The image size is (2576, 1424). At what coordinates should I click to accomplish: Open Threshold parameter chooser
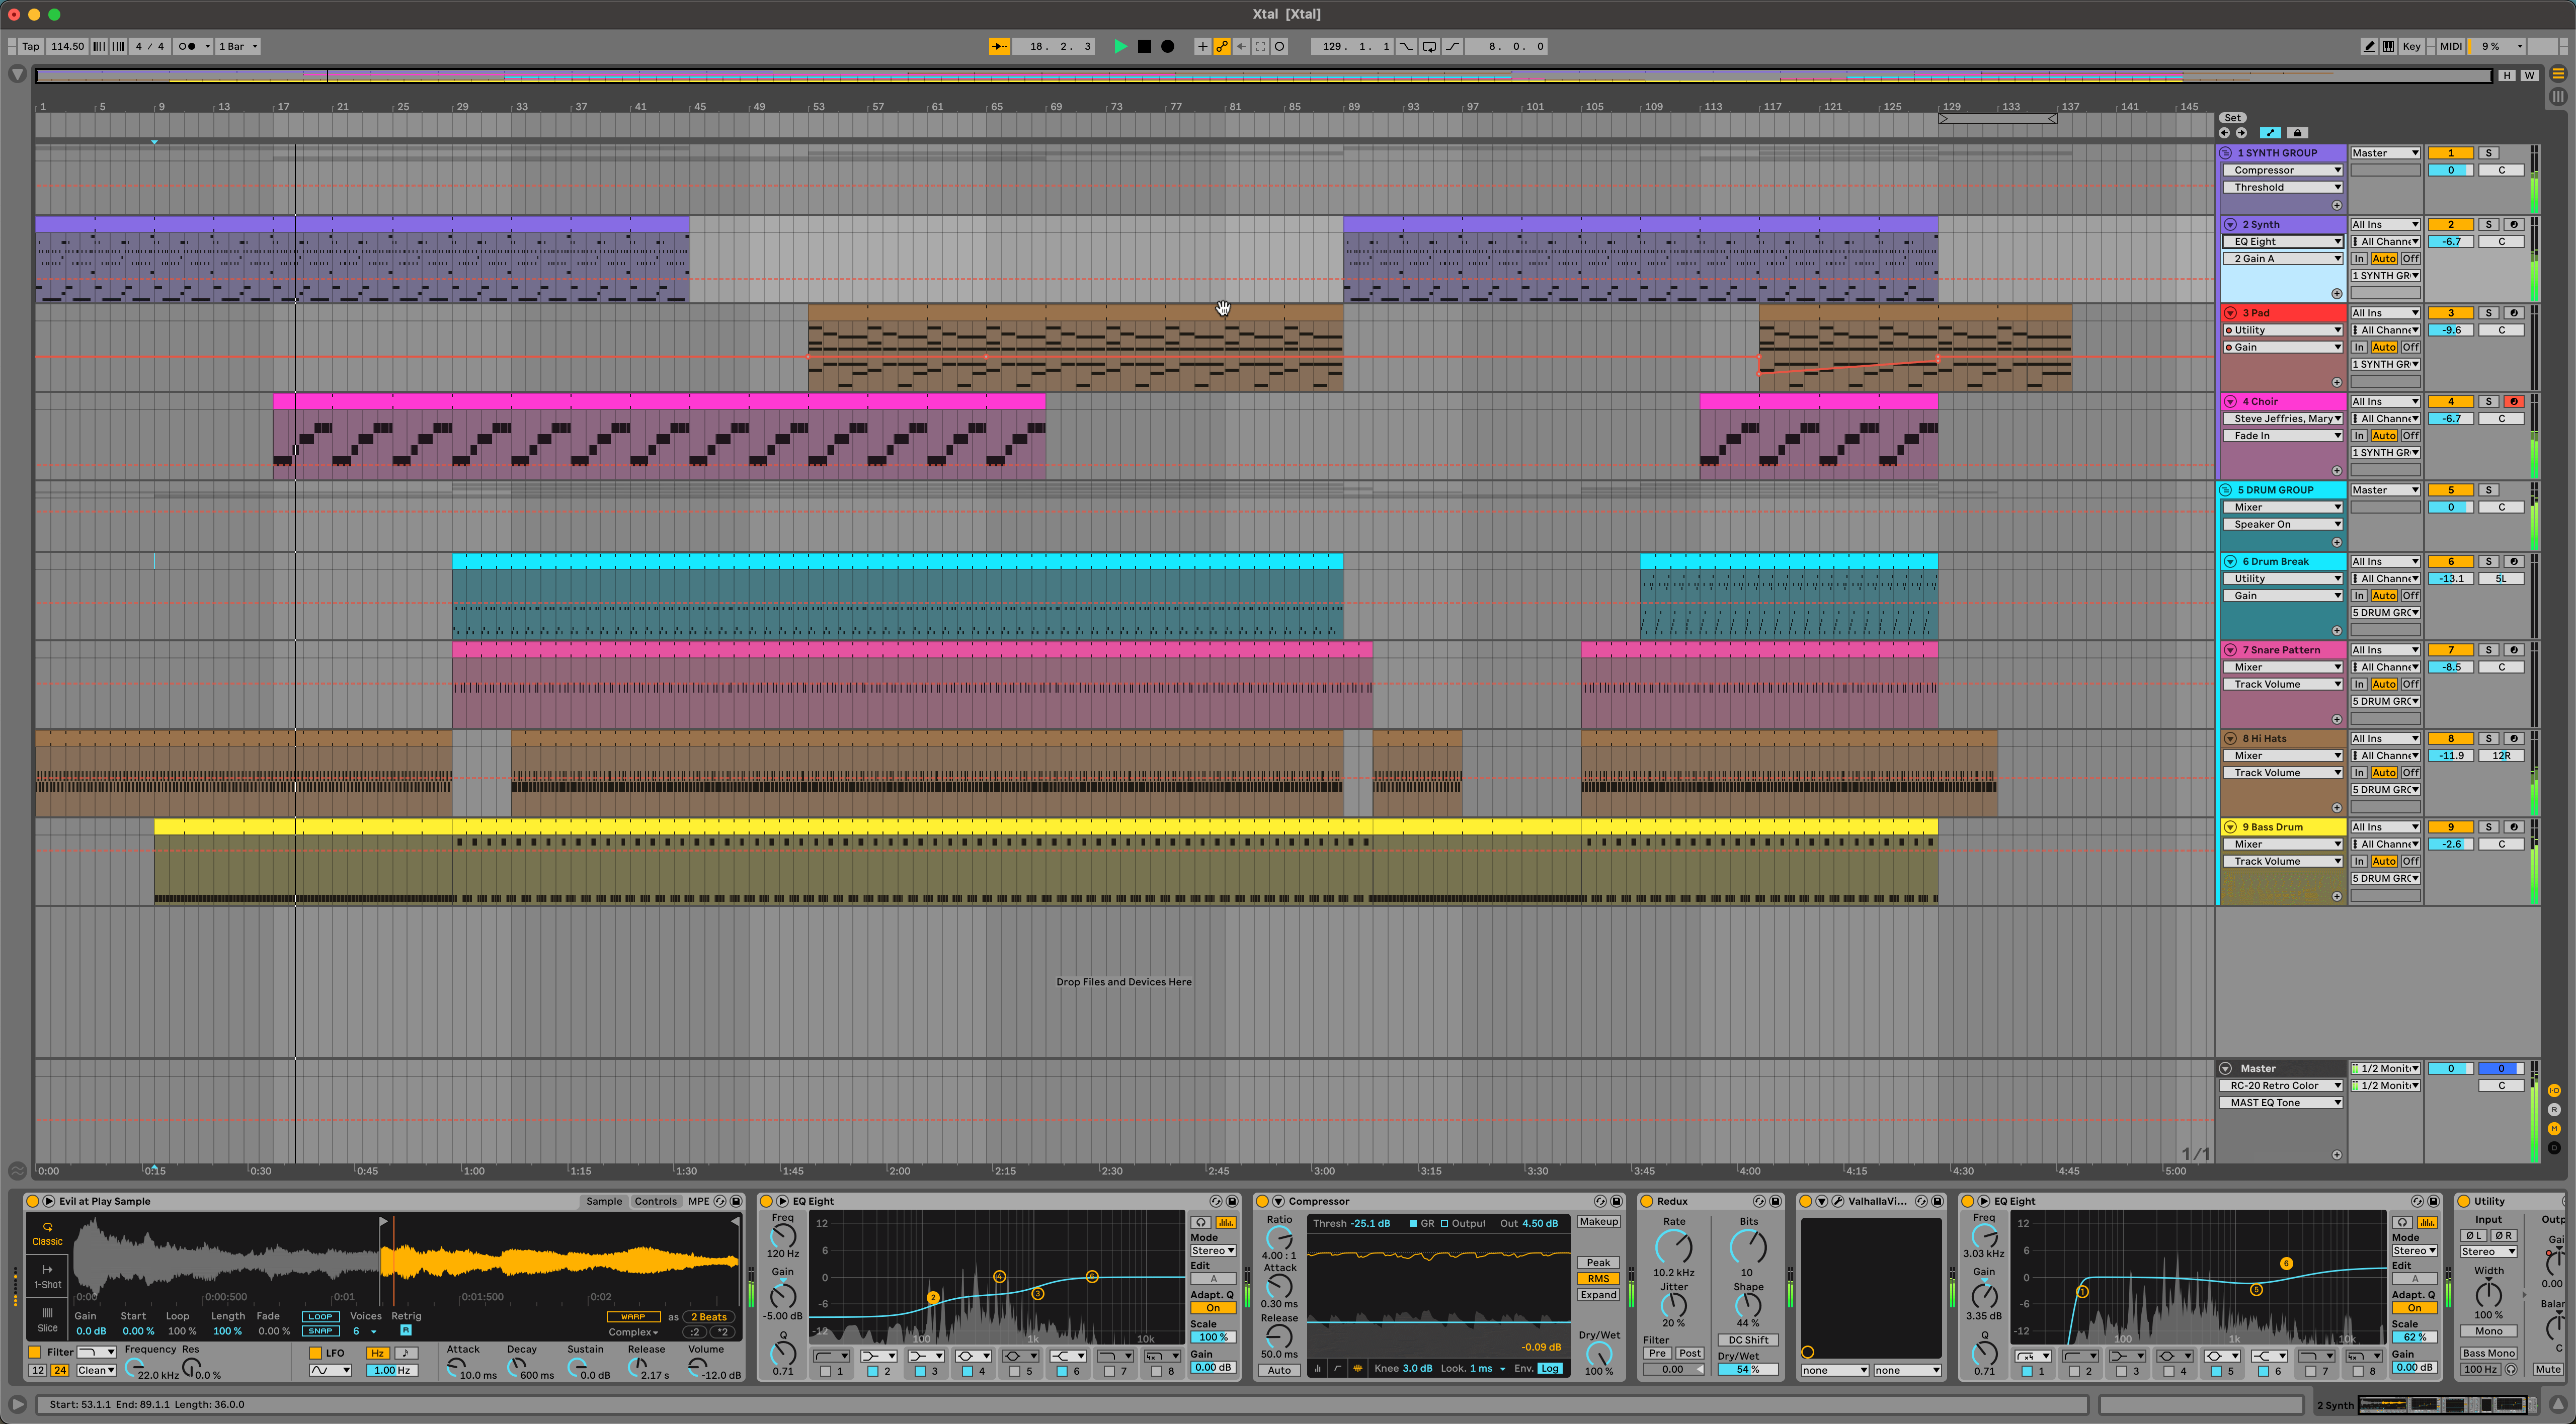pyautogui.click(x=2283, y=187)
